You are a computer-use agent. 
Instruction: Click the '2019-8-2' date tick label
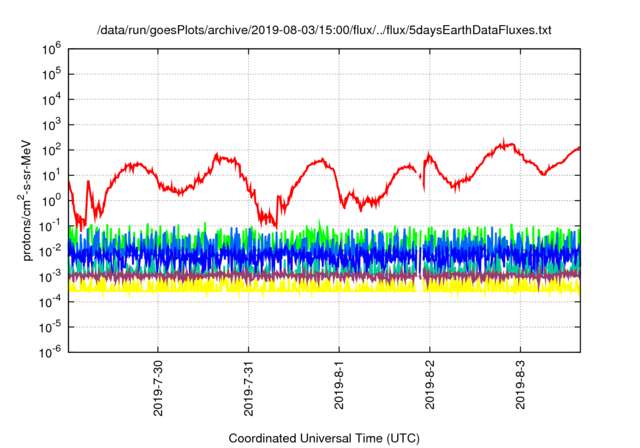430,384
